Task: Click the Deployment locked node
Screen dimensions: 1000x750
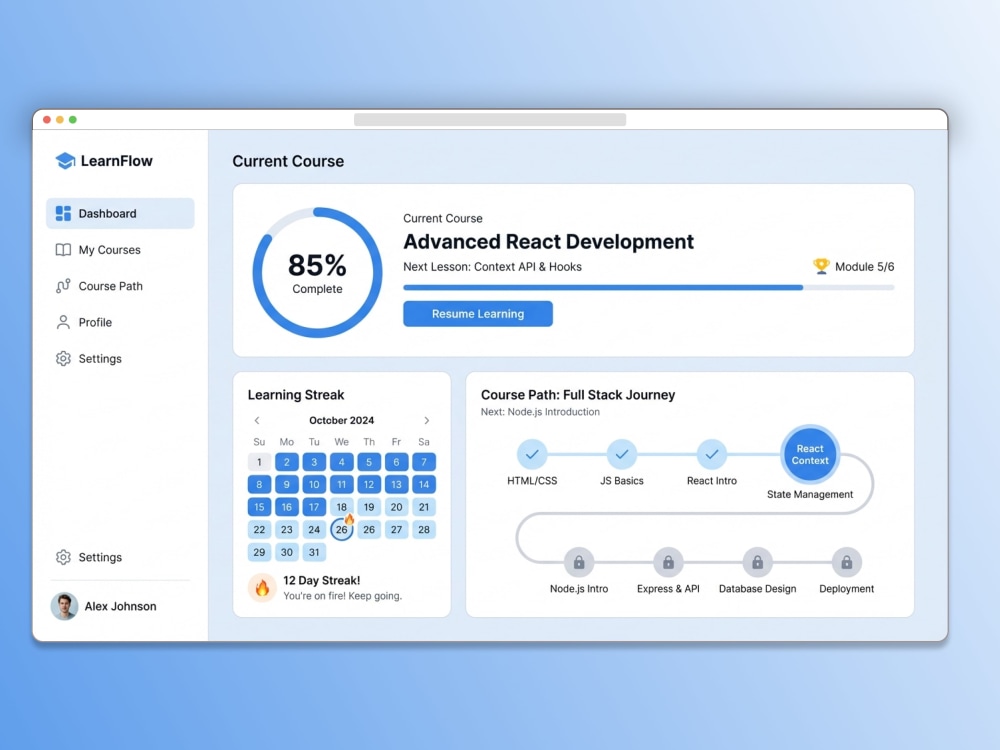Action: tap(847, 562)
